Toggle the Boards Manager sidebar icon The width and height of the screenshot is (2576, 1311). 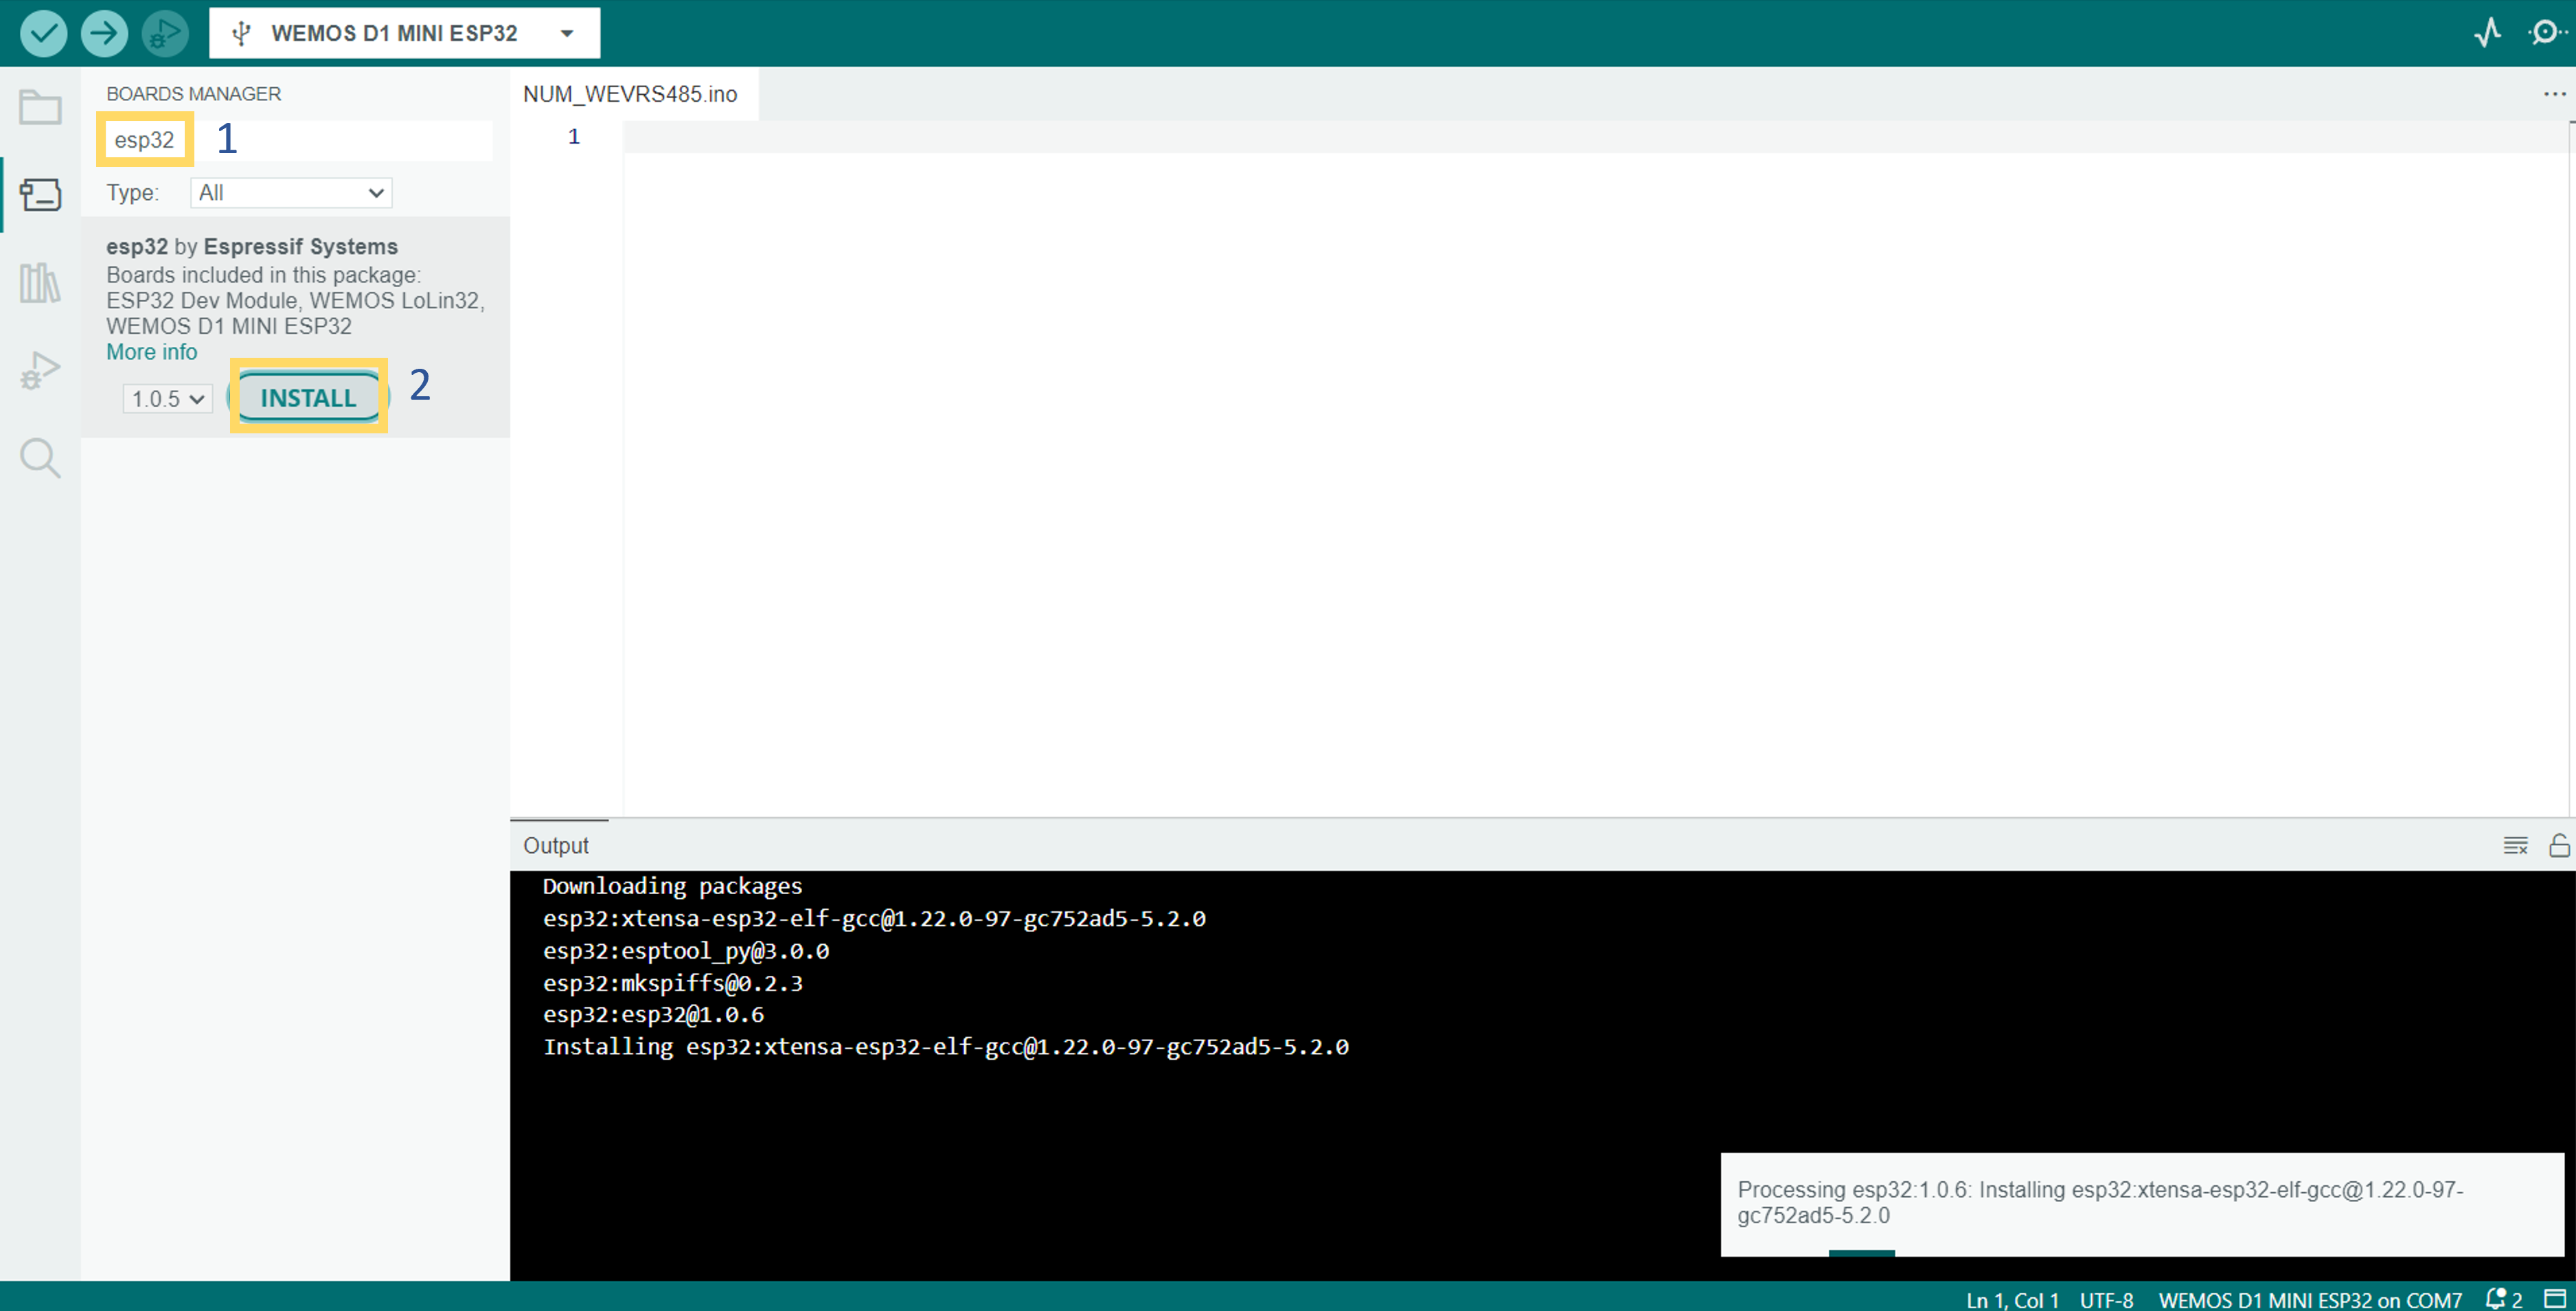click(40, 194)
